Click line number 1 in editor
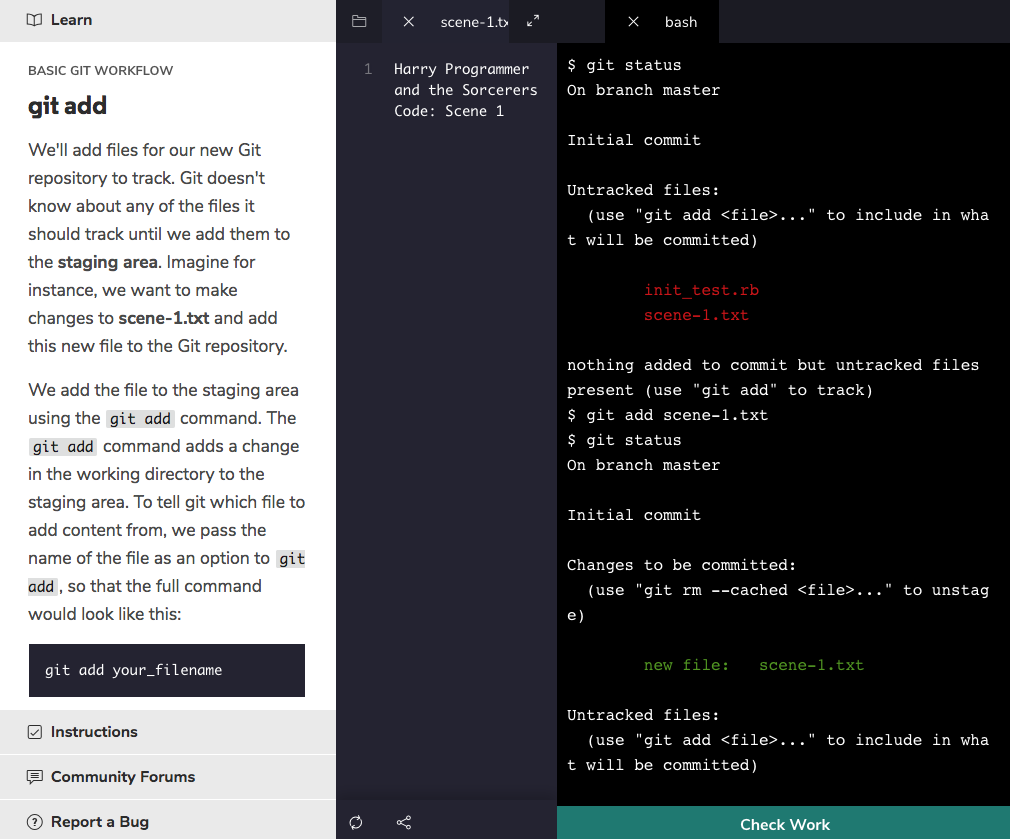 [368, 69]
